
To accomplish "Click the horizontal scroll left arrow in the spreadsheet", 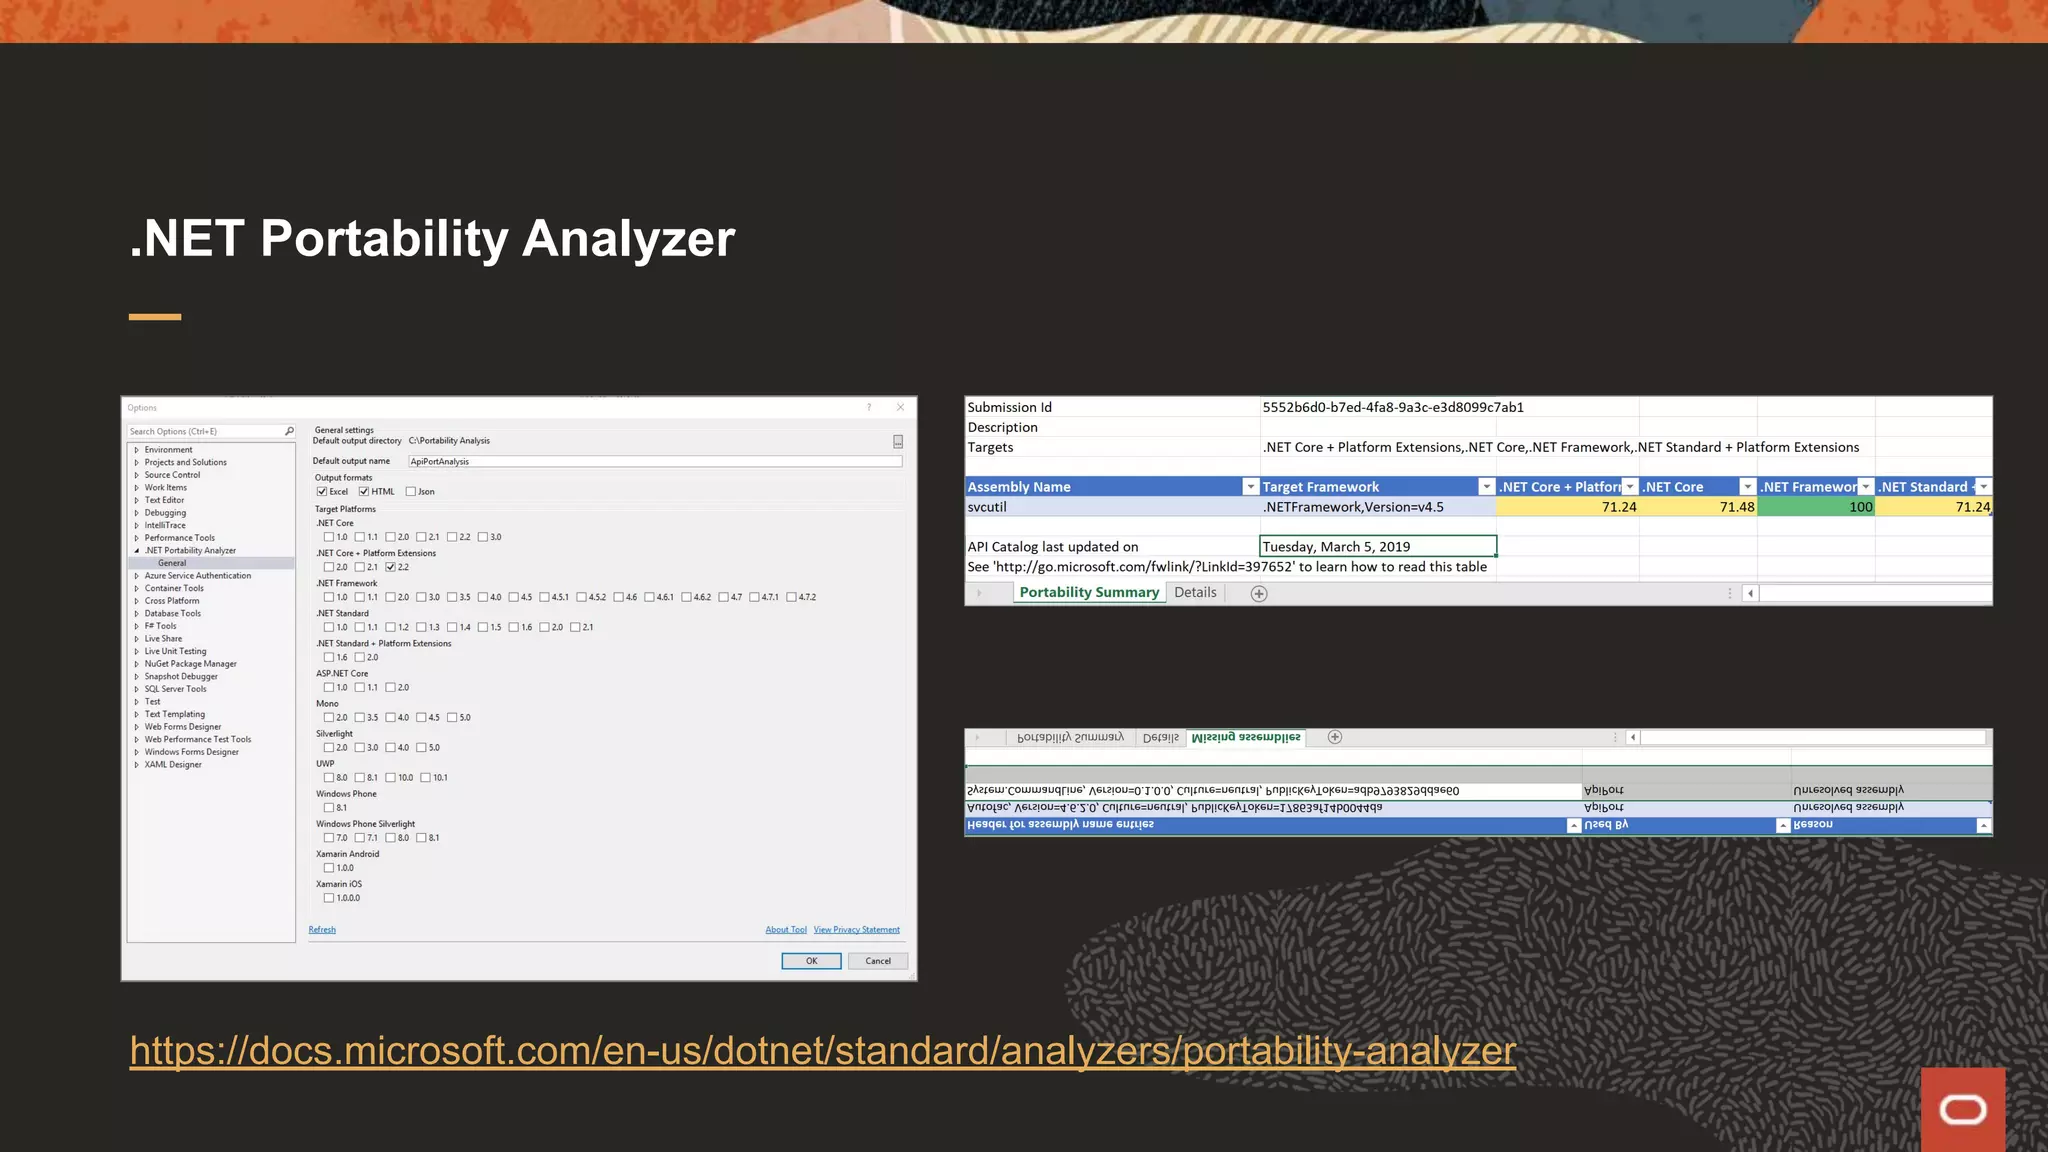I will tap(1750, 593).
